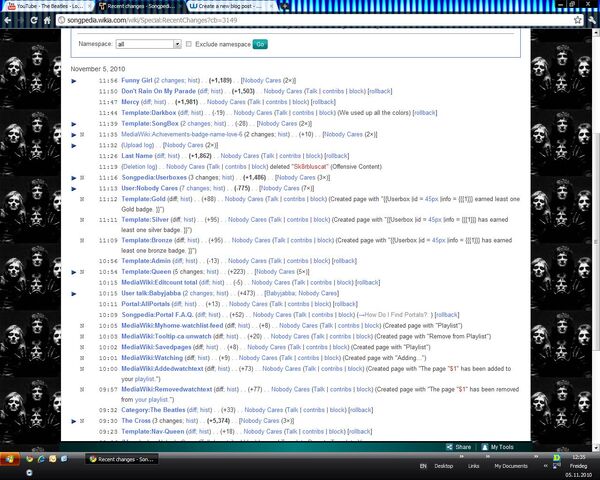The image size is (600, 480).
Task: Open Portal:AllPortals link
Action: (x=145, y=304)
